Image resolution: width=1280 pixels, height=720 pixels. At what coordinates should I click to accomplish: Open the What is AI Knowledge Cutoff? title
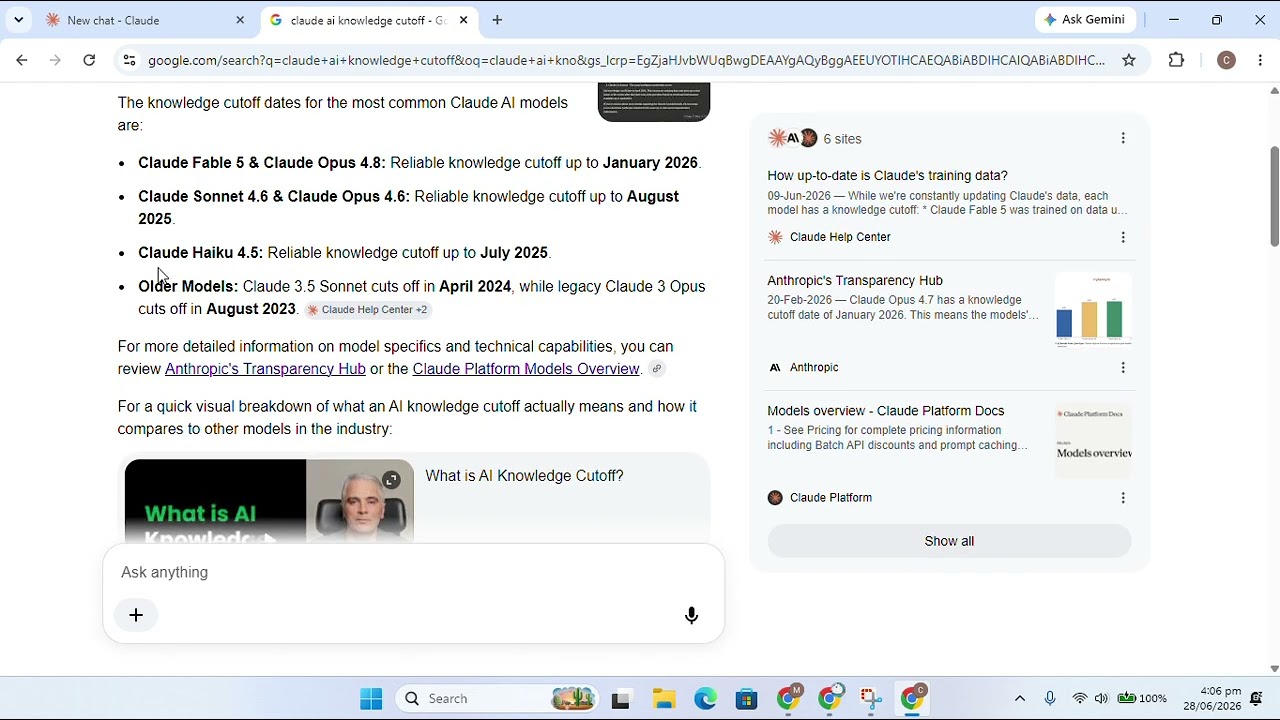(524, 476)
